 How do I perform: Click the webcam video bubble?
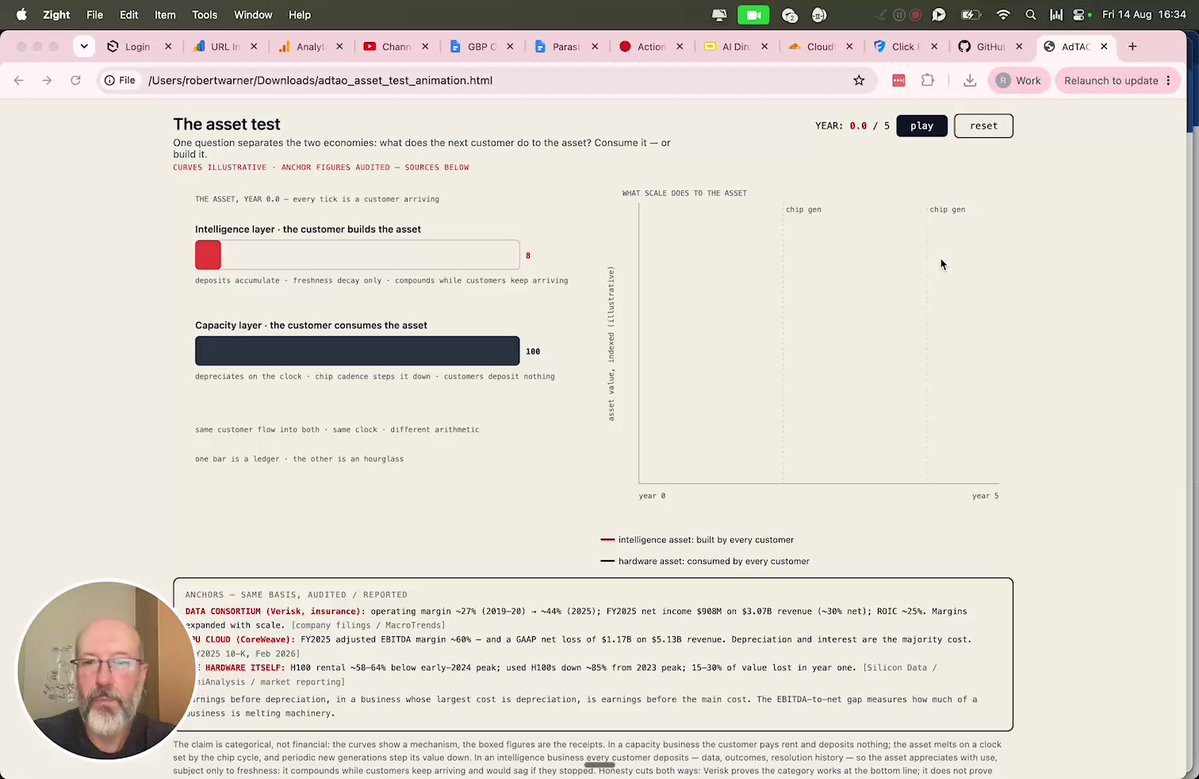pyautogui.click(x=106, y=670)
